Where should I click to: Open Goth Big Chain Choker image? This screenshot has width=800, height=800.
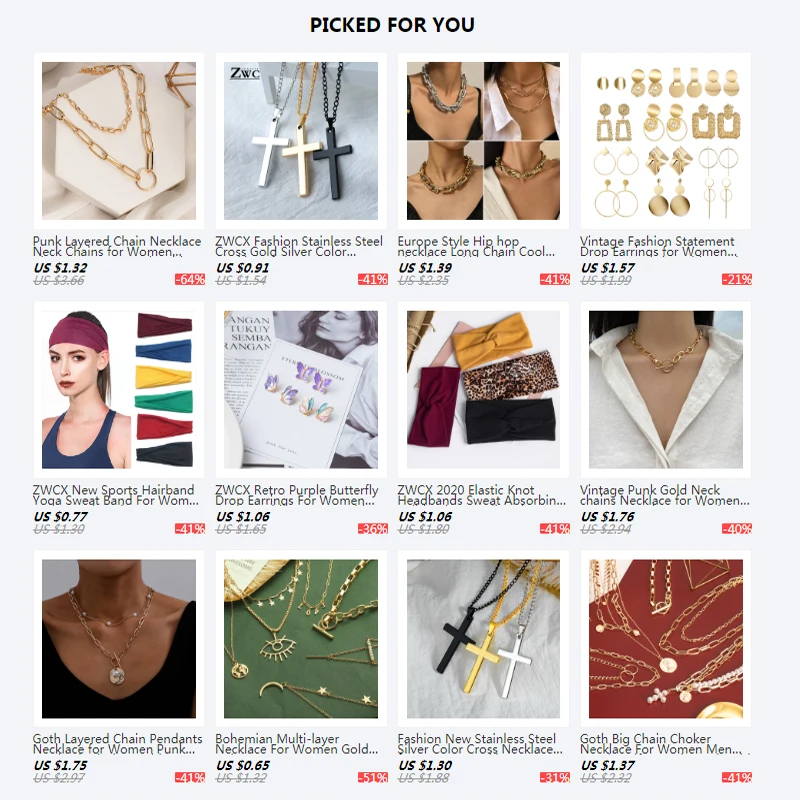click(666, 639)
